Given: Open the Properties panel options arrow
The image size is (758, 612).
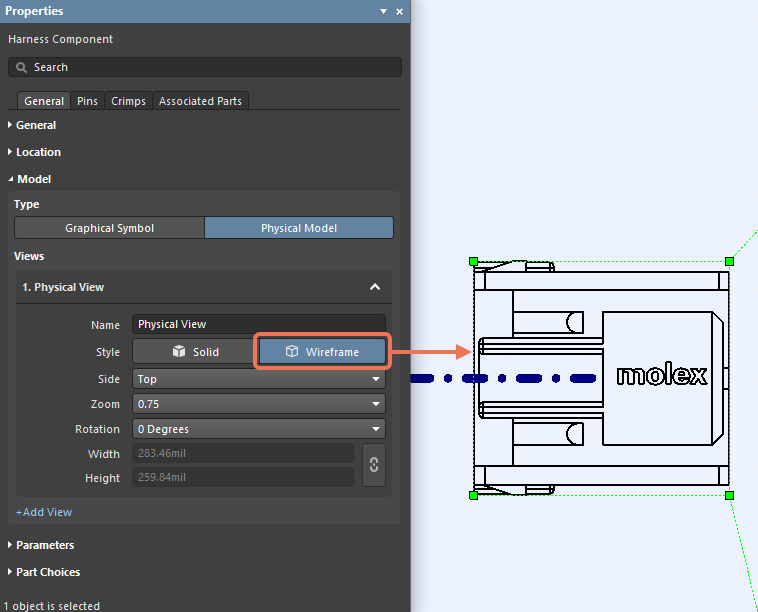Looking at the screenshot, I should pyautogui.click(x=383, y=11).
